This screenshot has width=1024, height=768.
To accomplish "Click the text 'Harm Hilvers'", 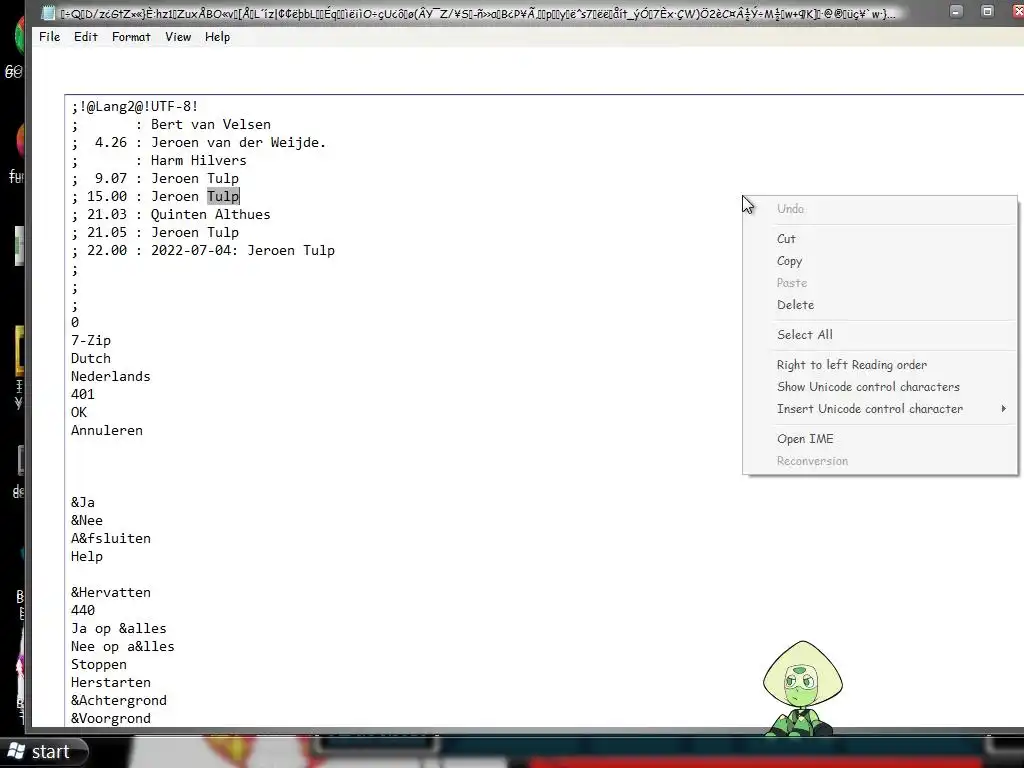I will click(199, 161).
